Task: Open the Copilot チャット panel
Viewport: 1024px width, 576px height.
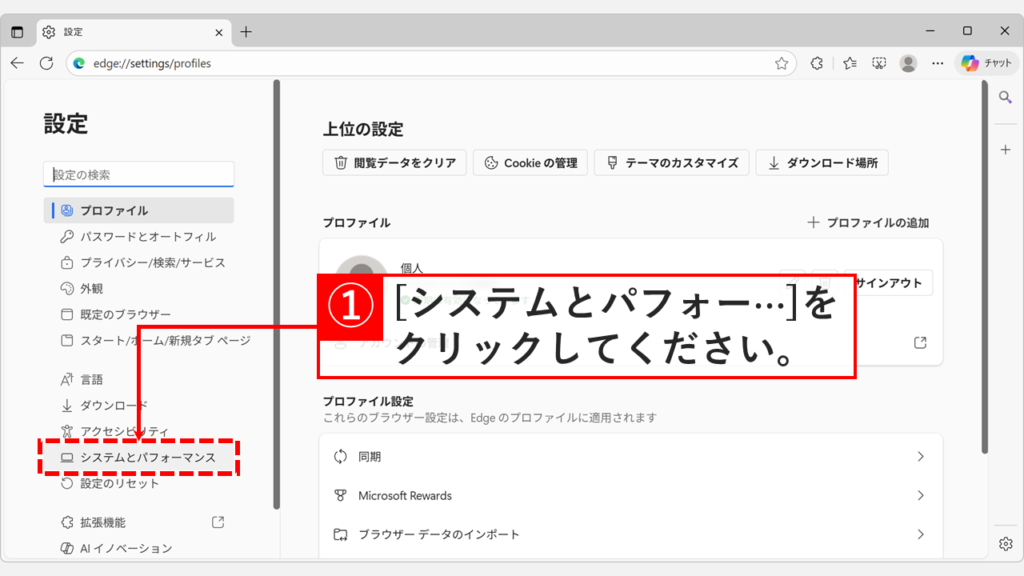Action: (985, 62)
